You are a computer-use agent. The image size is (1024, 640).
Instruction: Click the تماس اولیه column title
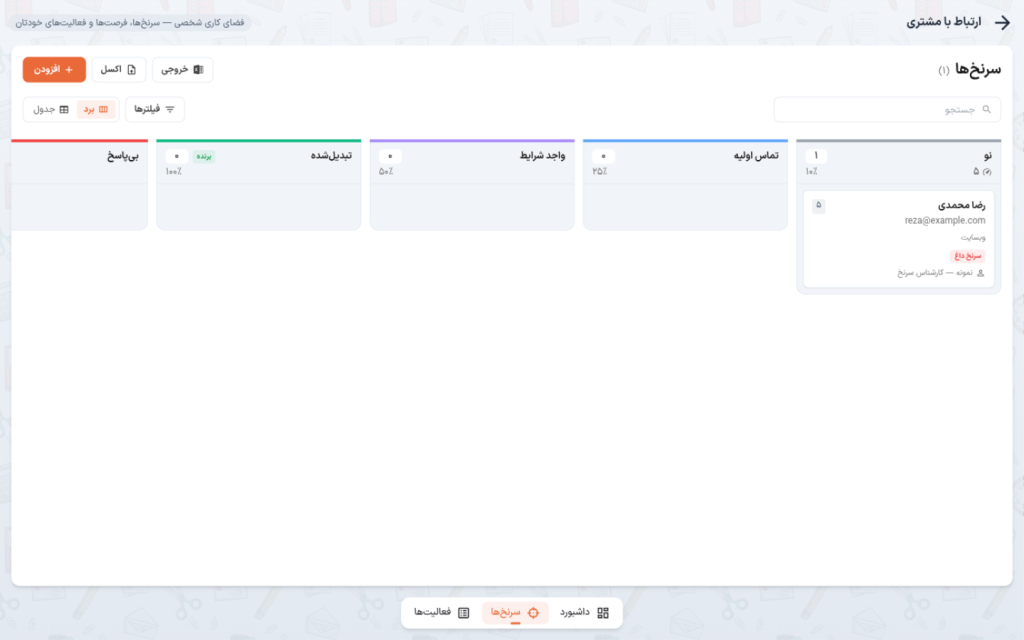tap(756, 155)
